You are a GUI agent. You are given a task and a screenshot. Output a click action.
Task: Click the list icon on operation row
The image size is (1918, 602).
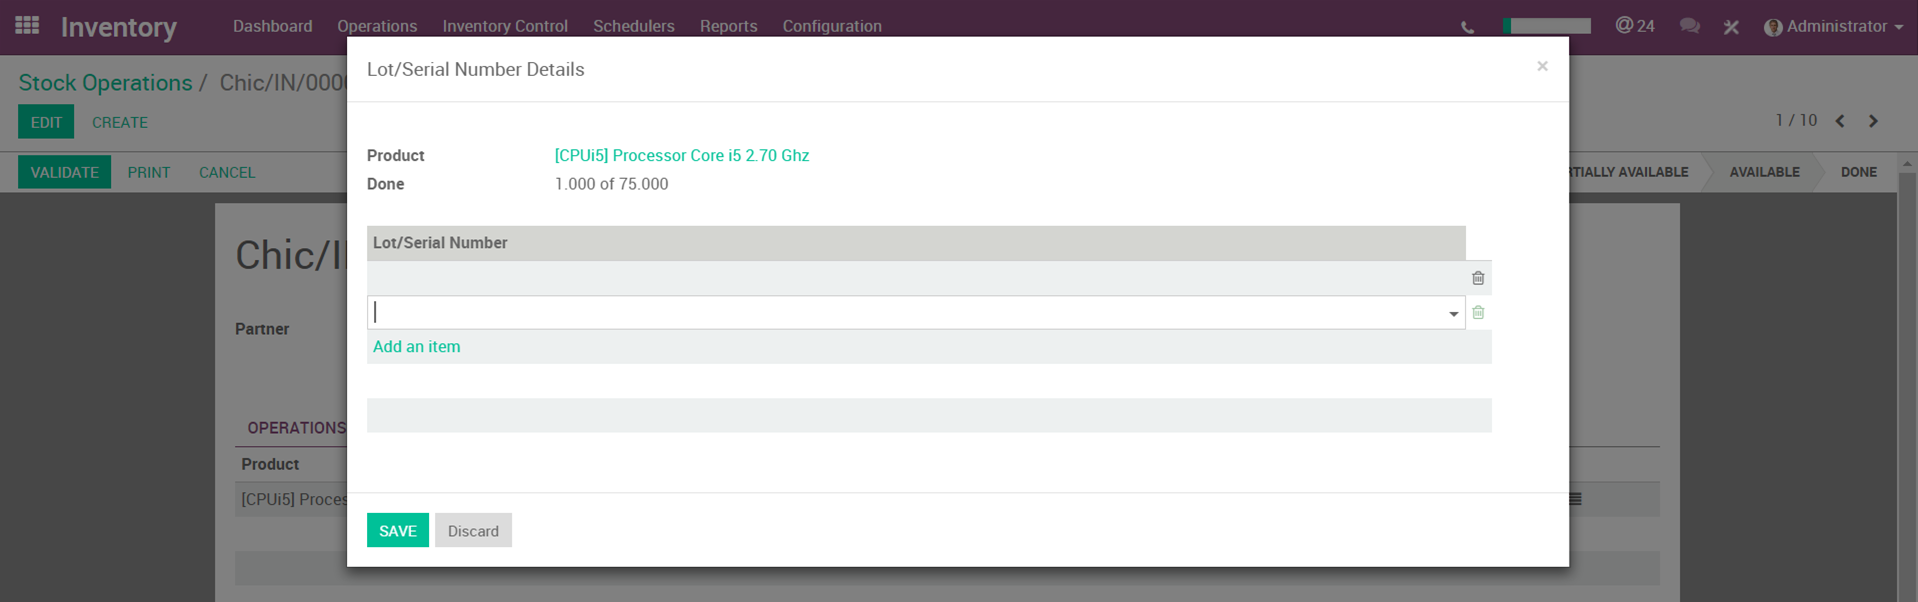click(x=1575, y=499)
